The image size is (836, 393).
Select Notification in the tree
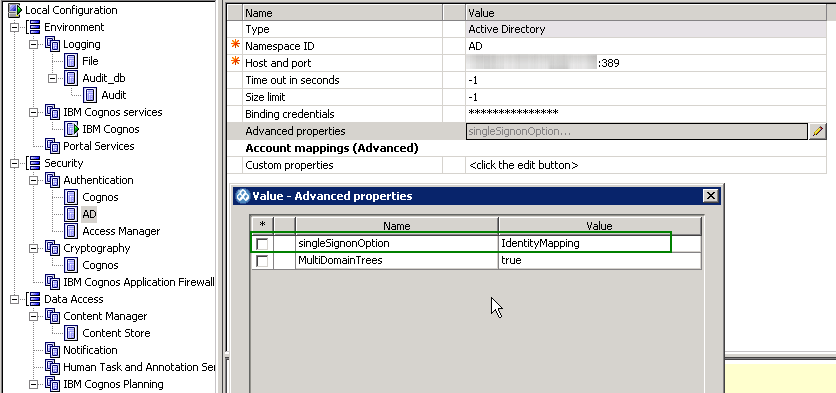pyautogui.click(x=90, y=350)
